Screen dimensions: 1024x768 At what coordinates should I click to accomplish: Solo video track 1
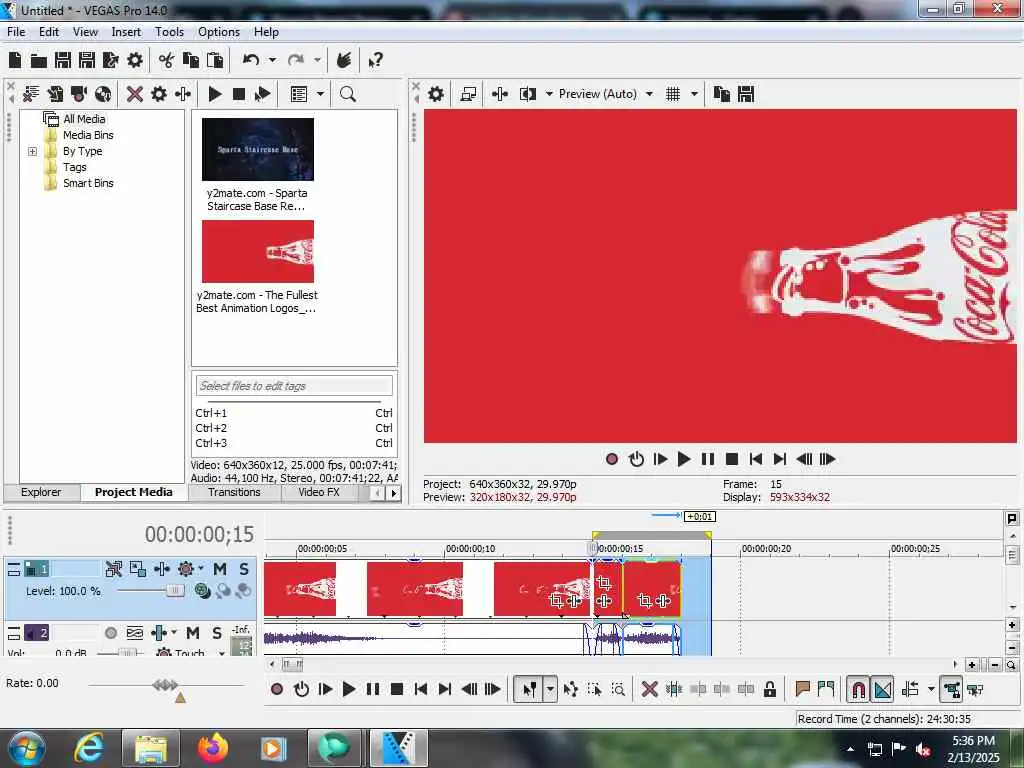(244, 569)
